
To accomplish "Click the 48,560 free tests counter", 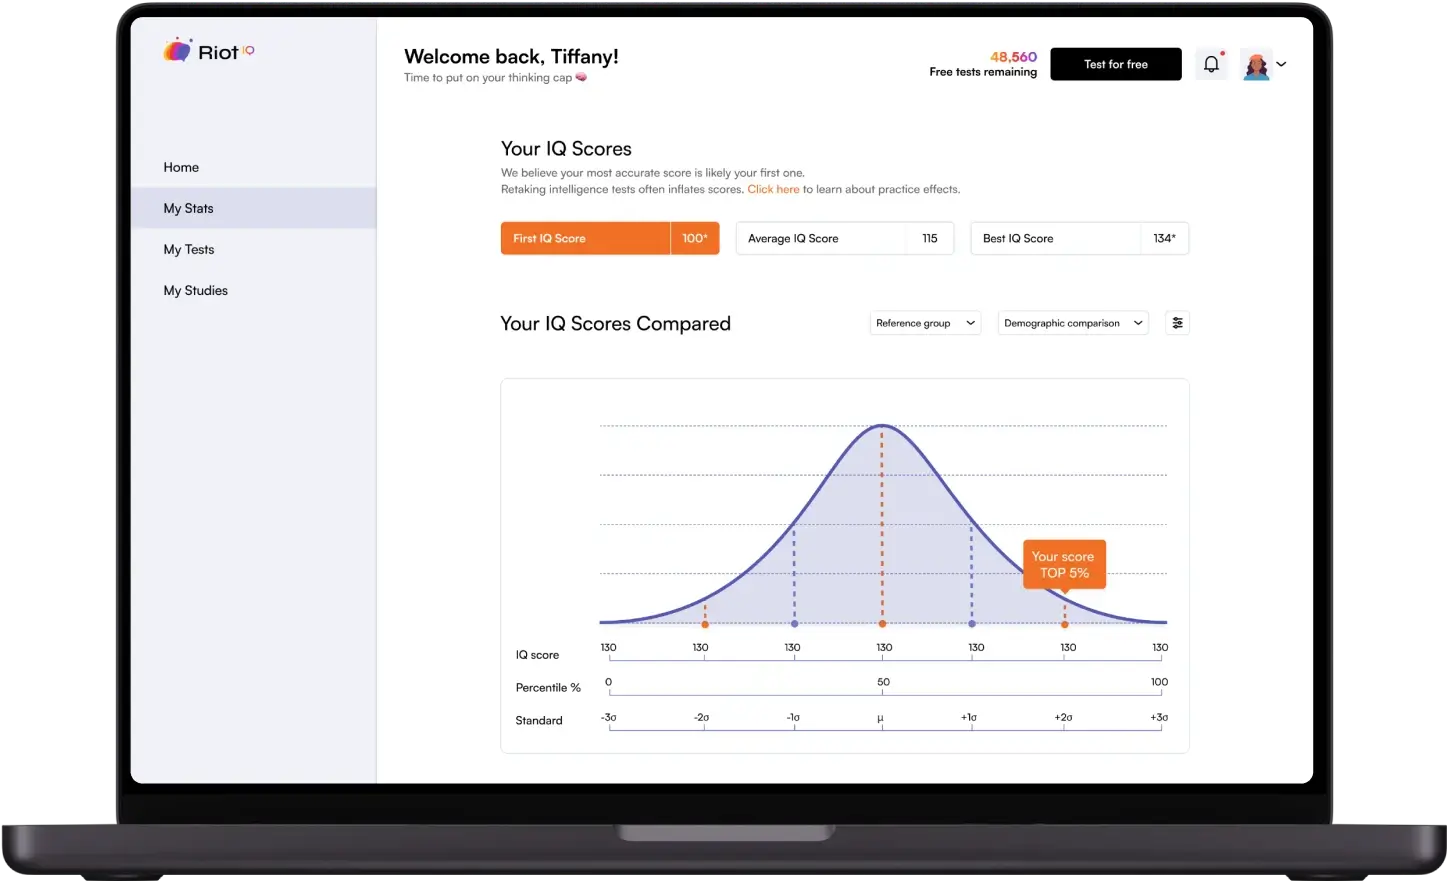I will (1013, 57).
